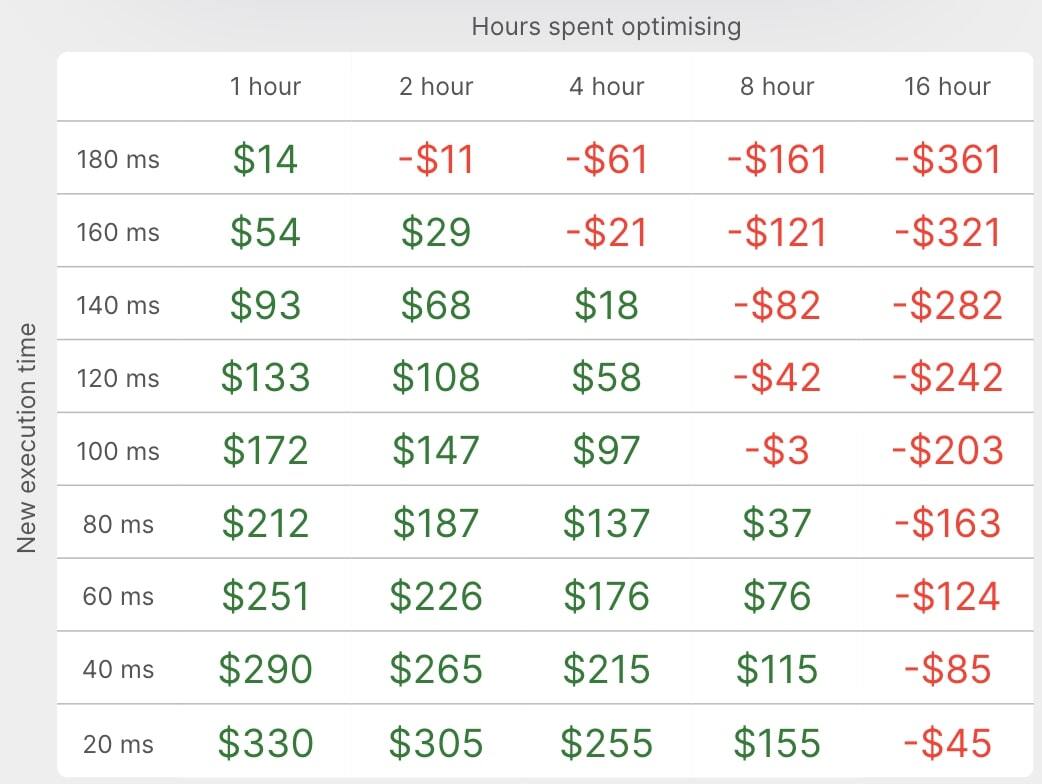Click the $108 cell
The image size is (1042, 784).
[436, 377]
